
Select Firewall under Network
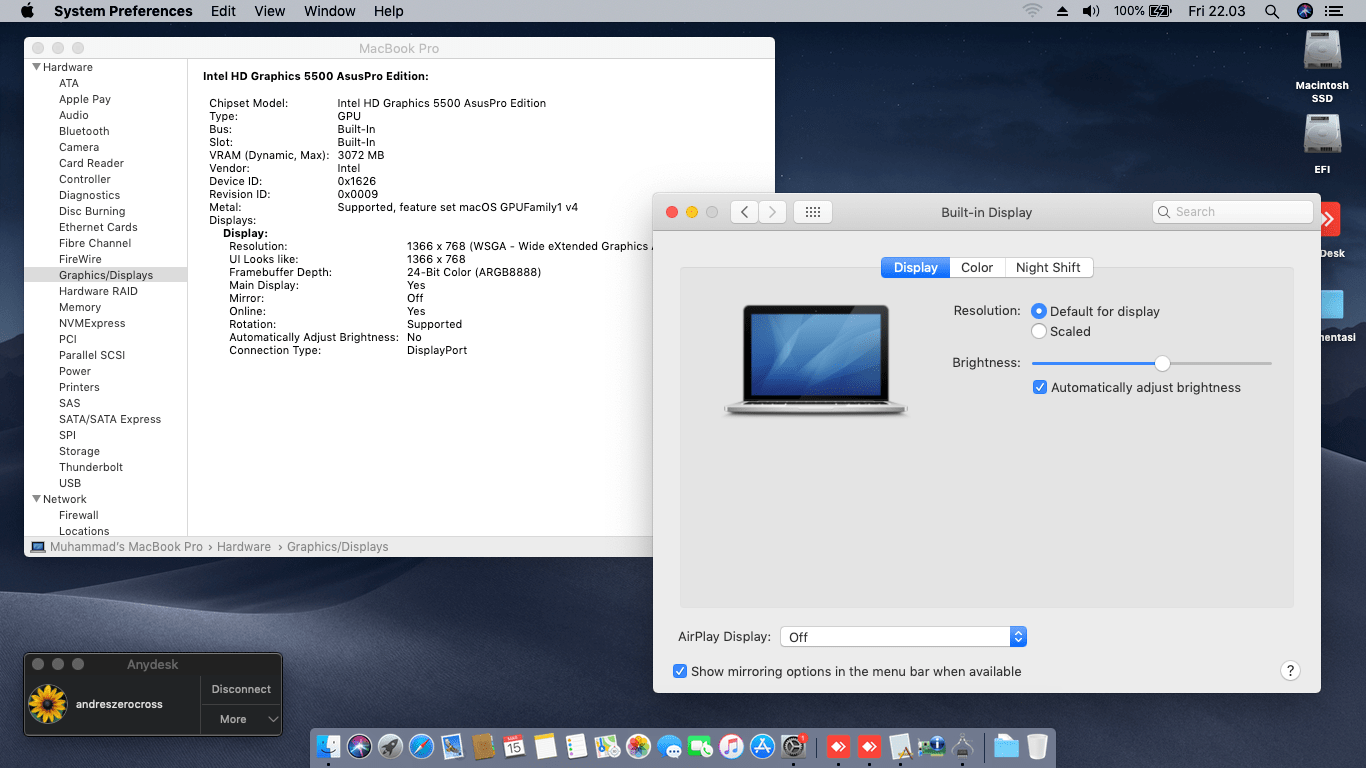pyautogui.click(x=79, y=515)
